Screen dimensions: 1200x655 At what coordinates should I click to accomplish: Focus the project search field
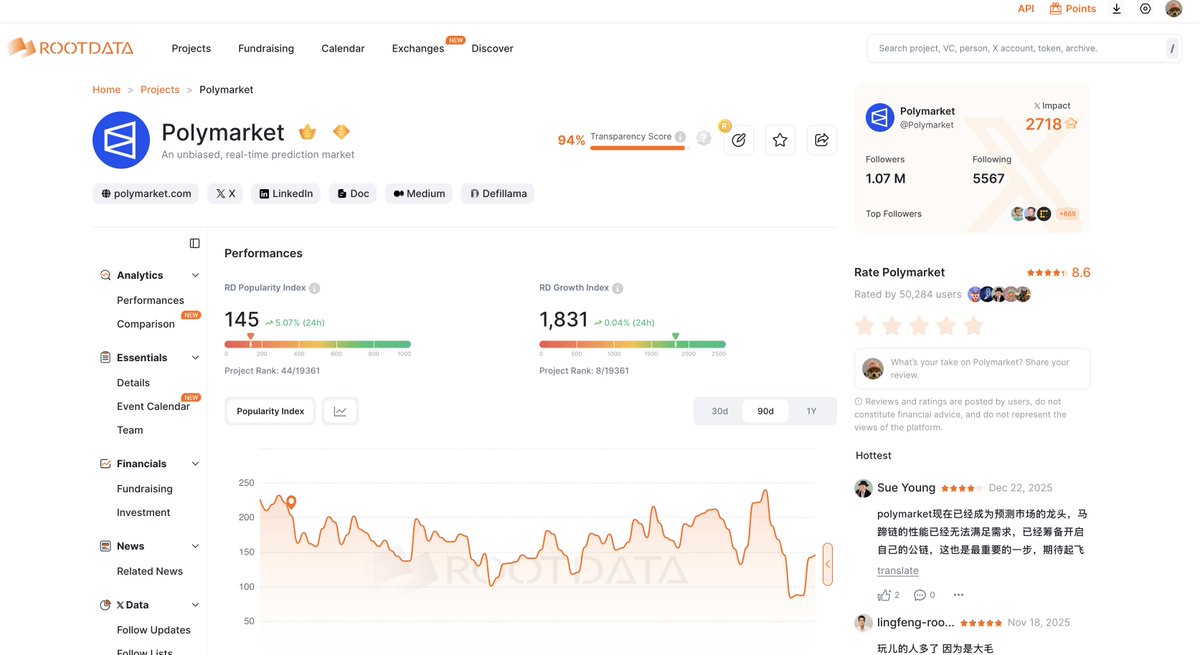point(1024,48)
